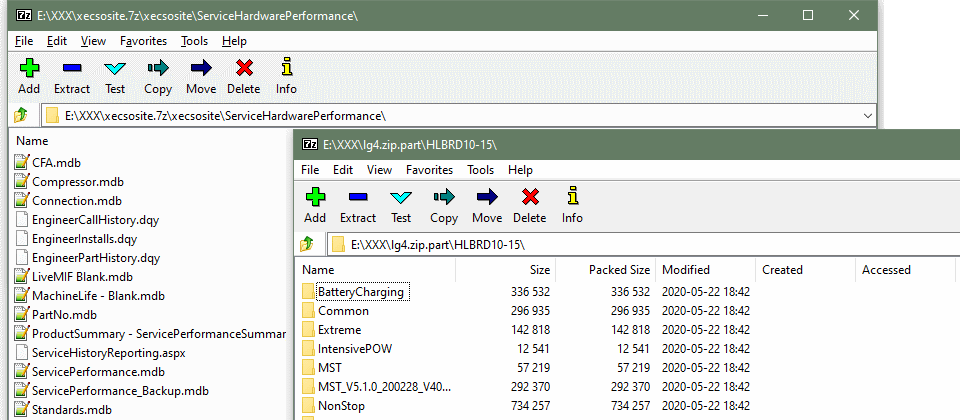Click the Extreme folder icon
The height and width of the screenshot is (420, 960).
coord(309,329)
